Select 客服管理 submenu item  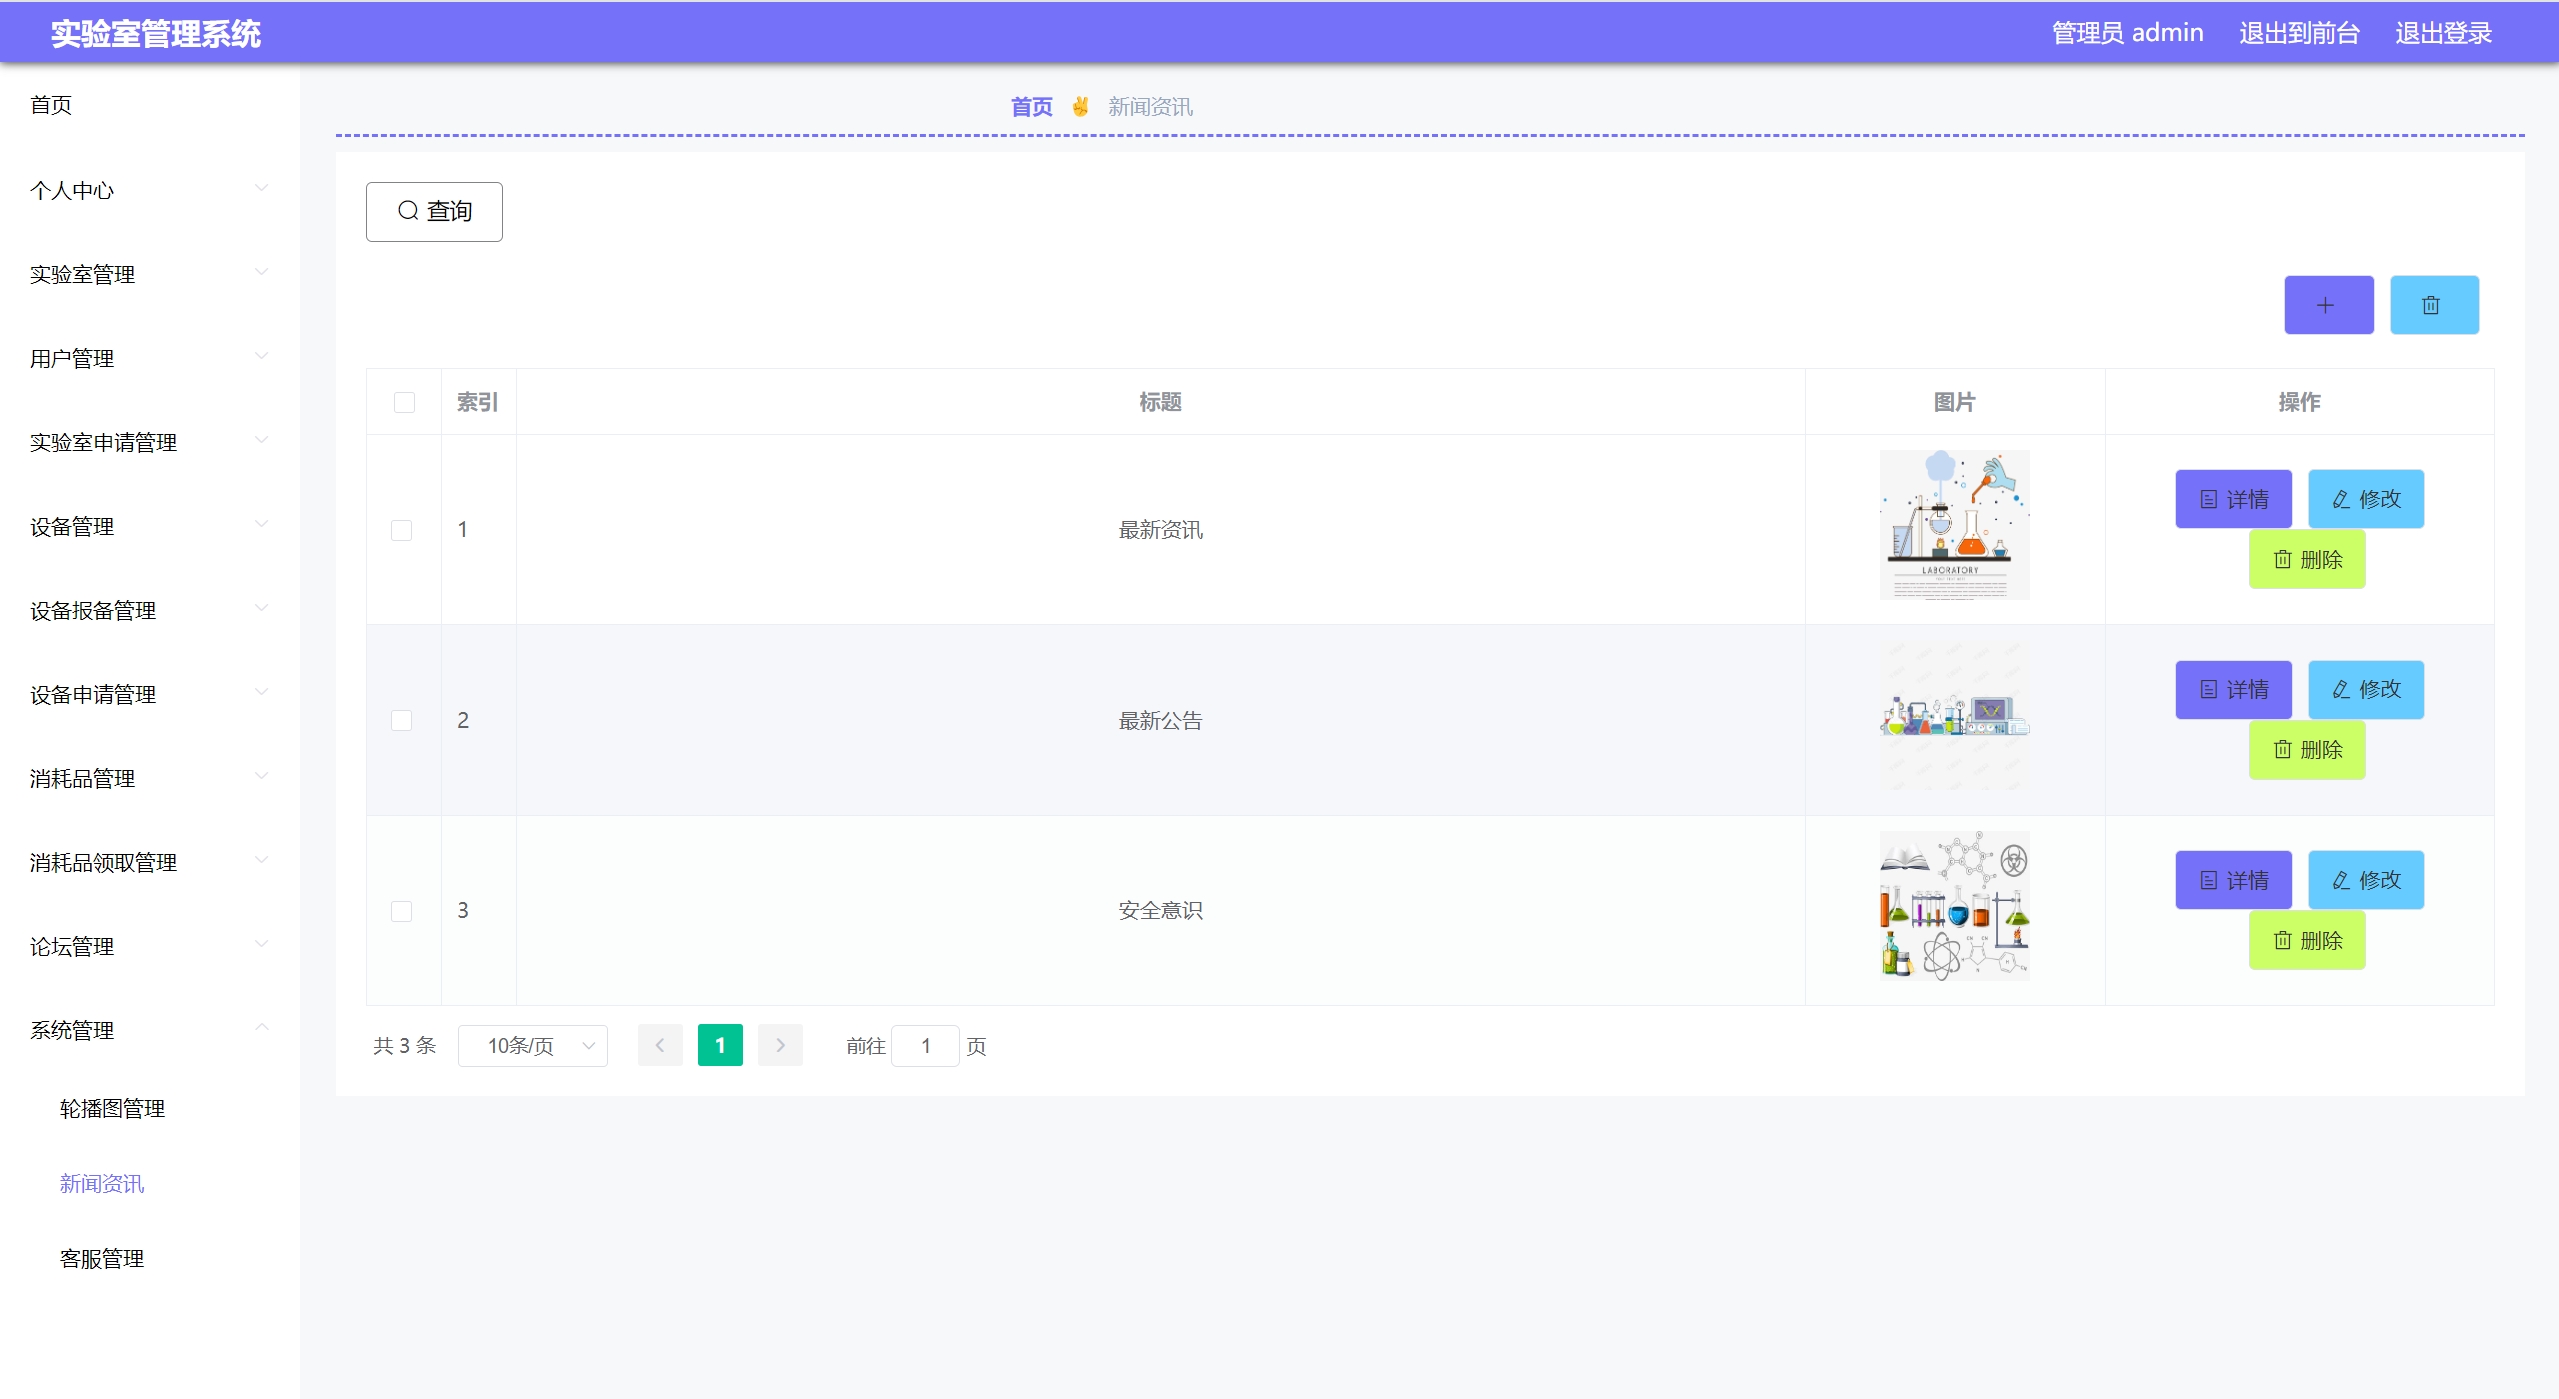pyautogui.click(x=102, y=1258)
